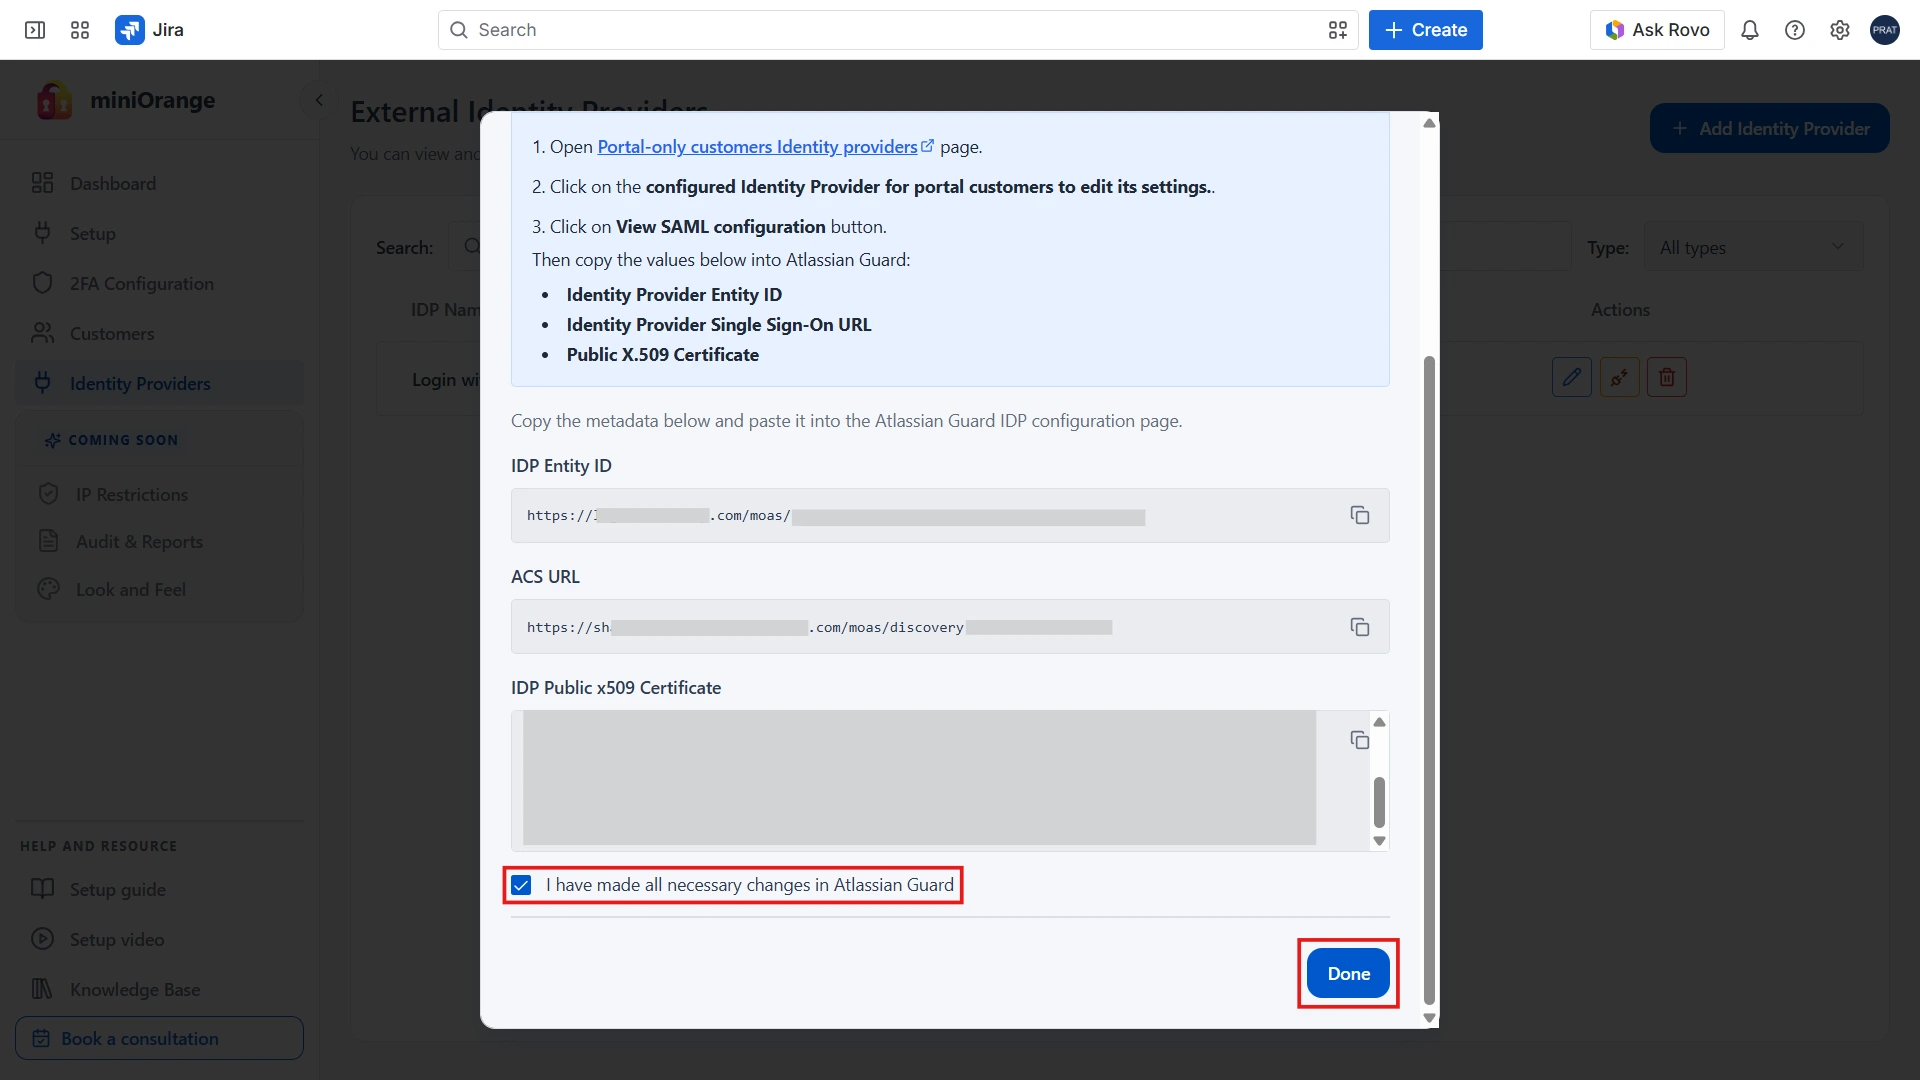Screen dimensions: 1920x1080
Task: Select Identity Providers in the sidebar
Action: (x=159, y=383)
